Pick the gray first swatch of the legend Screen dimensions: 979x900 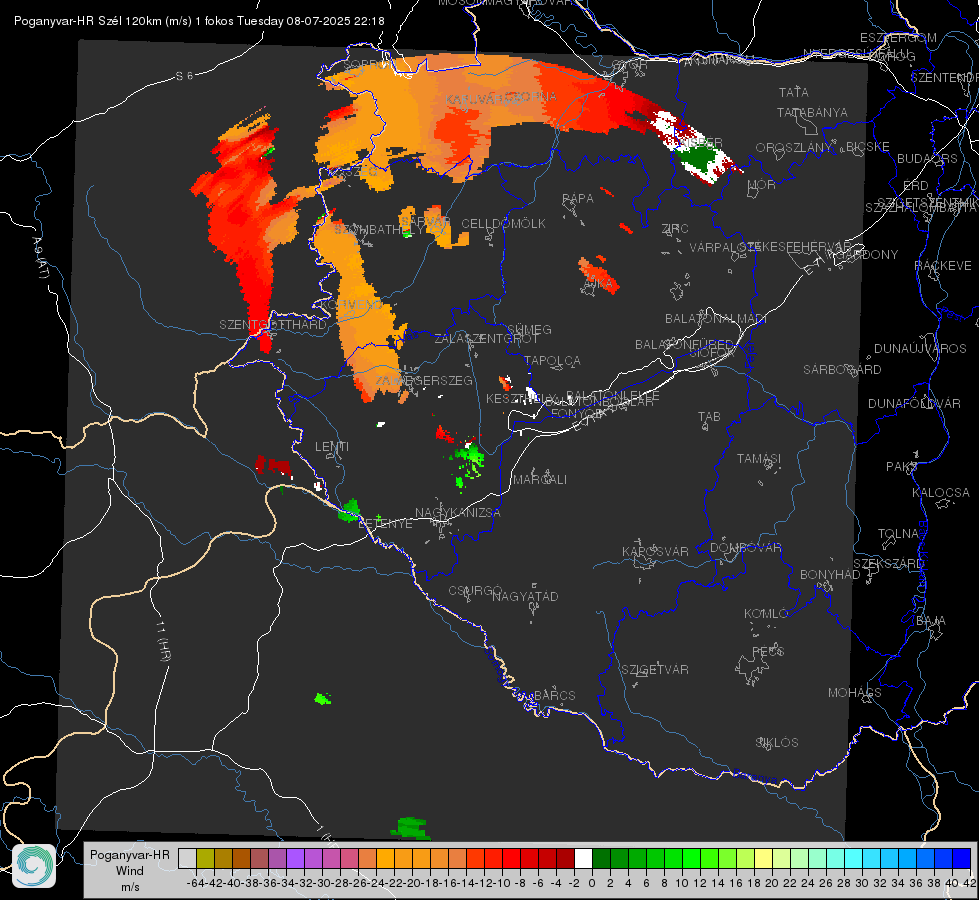point(187,858)
